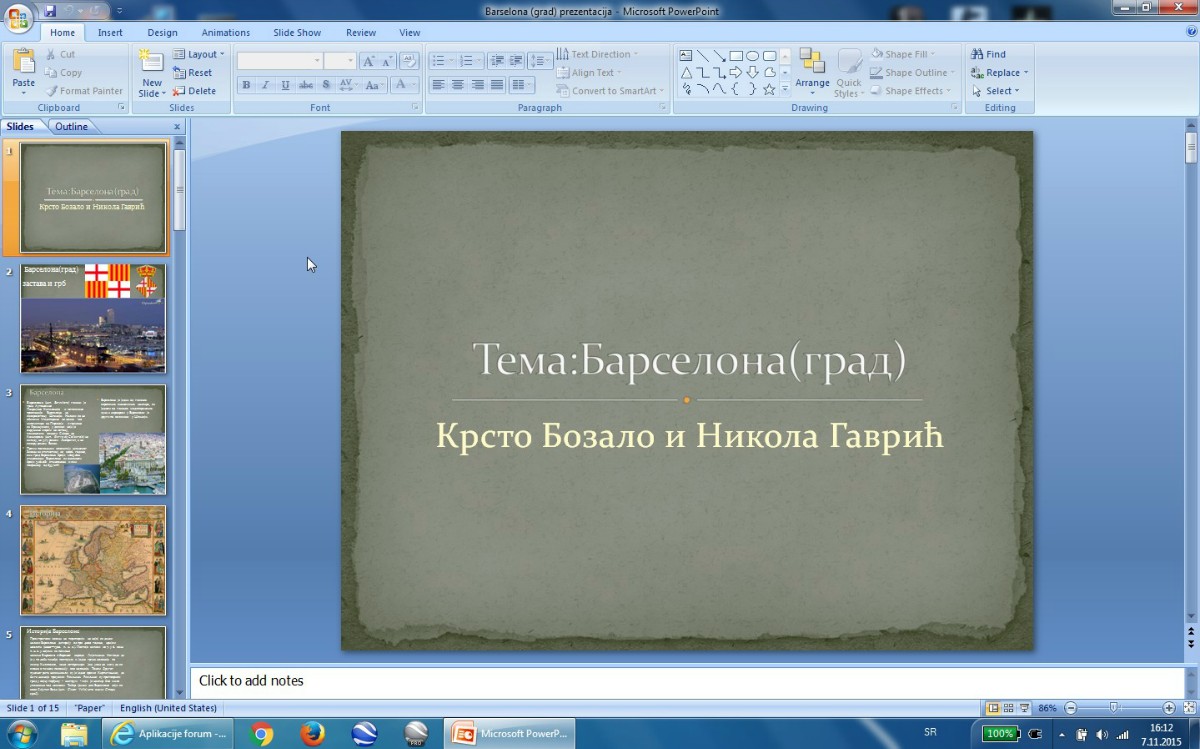Click Reset in the Slides group

click(193, 73)
